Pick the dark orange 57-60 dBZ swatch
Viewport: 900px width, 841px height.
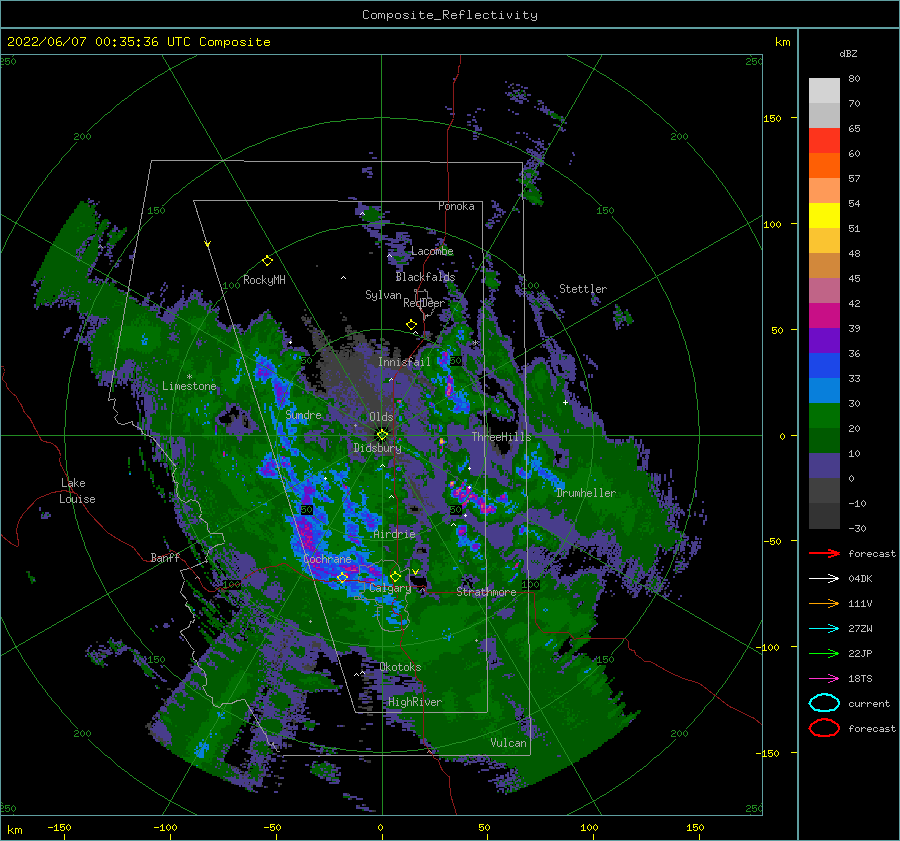[x=824, y=166]
